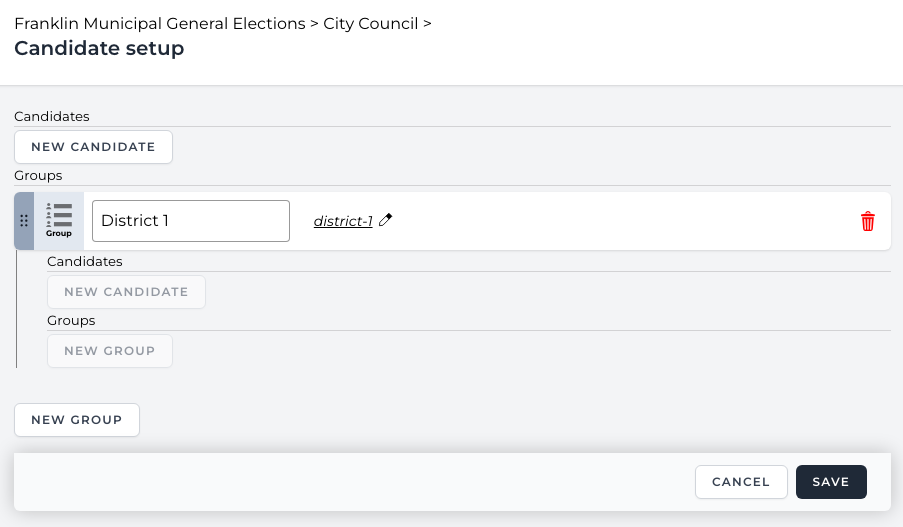The width and height of the screenshot is (903, 527).
Task: Click the Group list icon beside District 1
Action: pos(60,220)
